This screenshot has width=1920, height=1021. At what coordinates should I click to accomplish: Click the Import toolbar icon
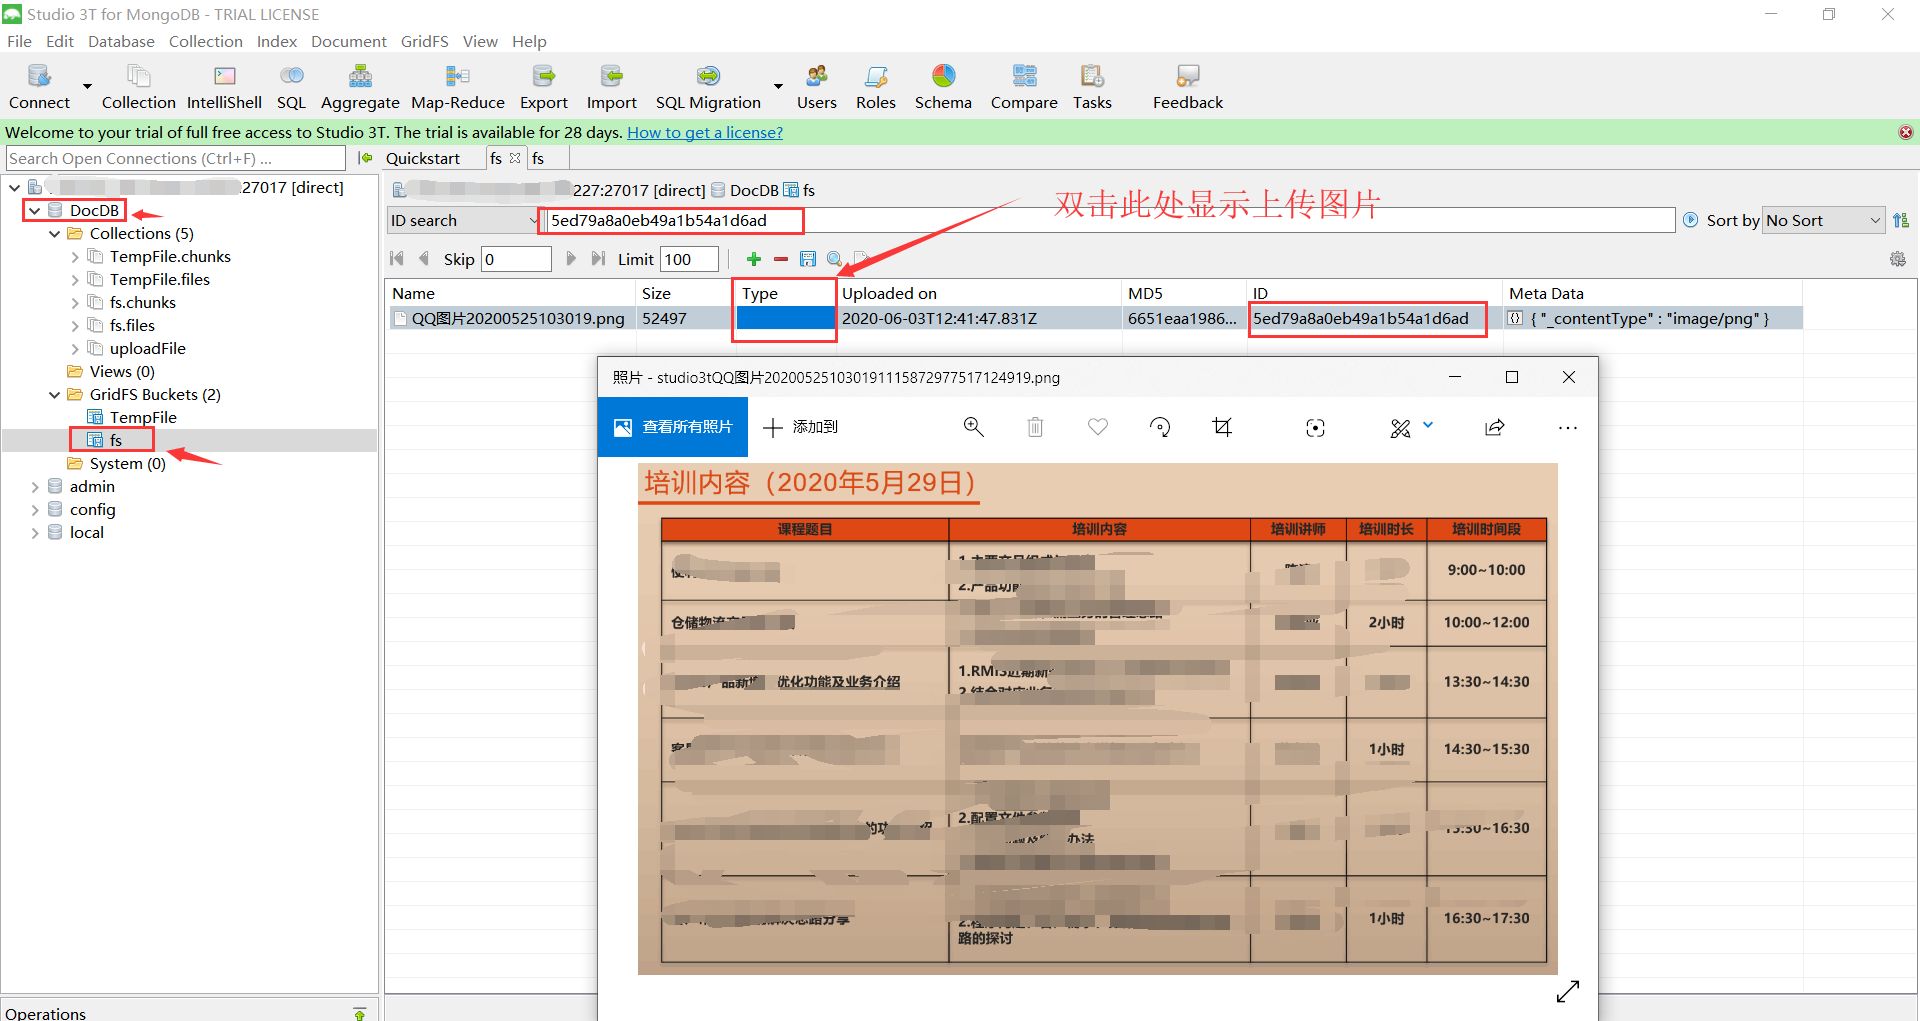(x=611, y=86)
